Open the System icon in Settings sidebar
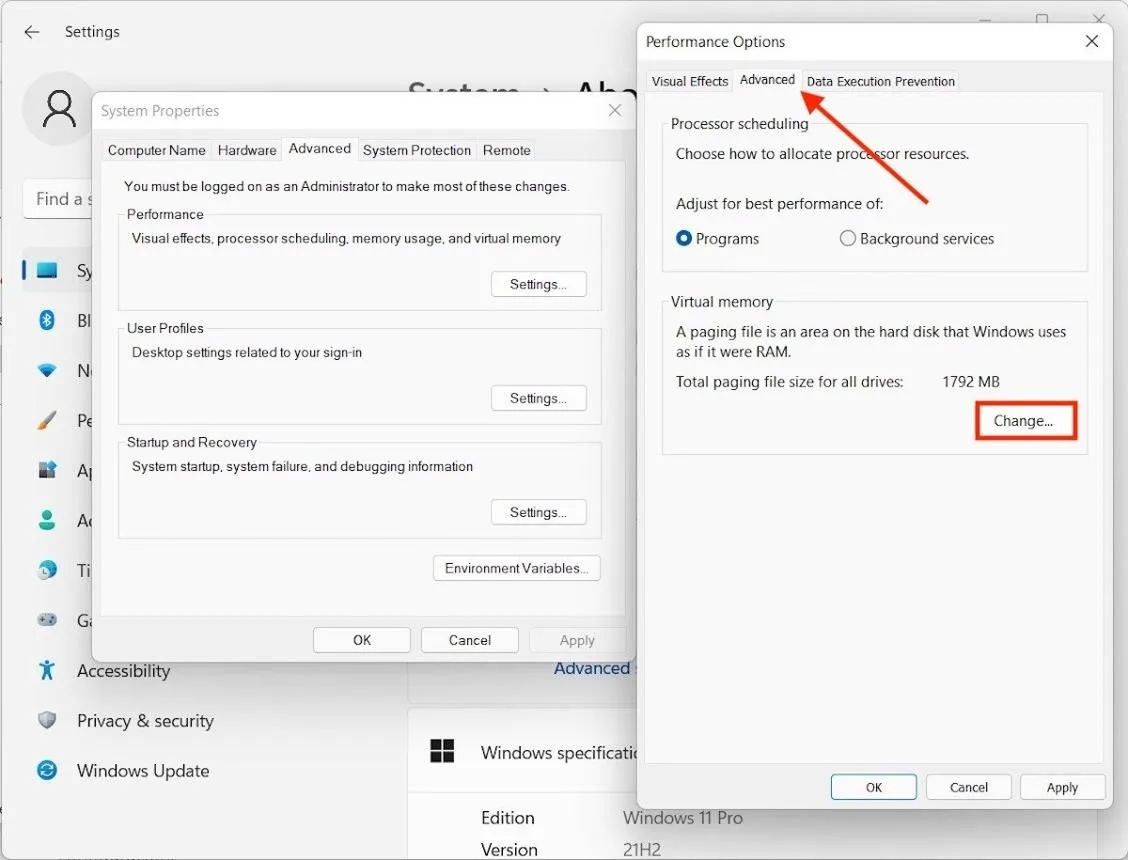The height and width of the screenshot is (860, 1128). (47, 271)
